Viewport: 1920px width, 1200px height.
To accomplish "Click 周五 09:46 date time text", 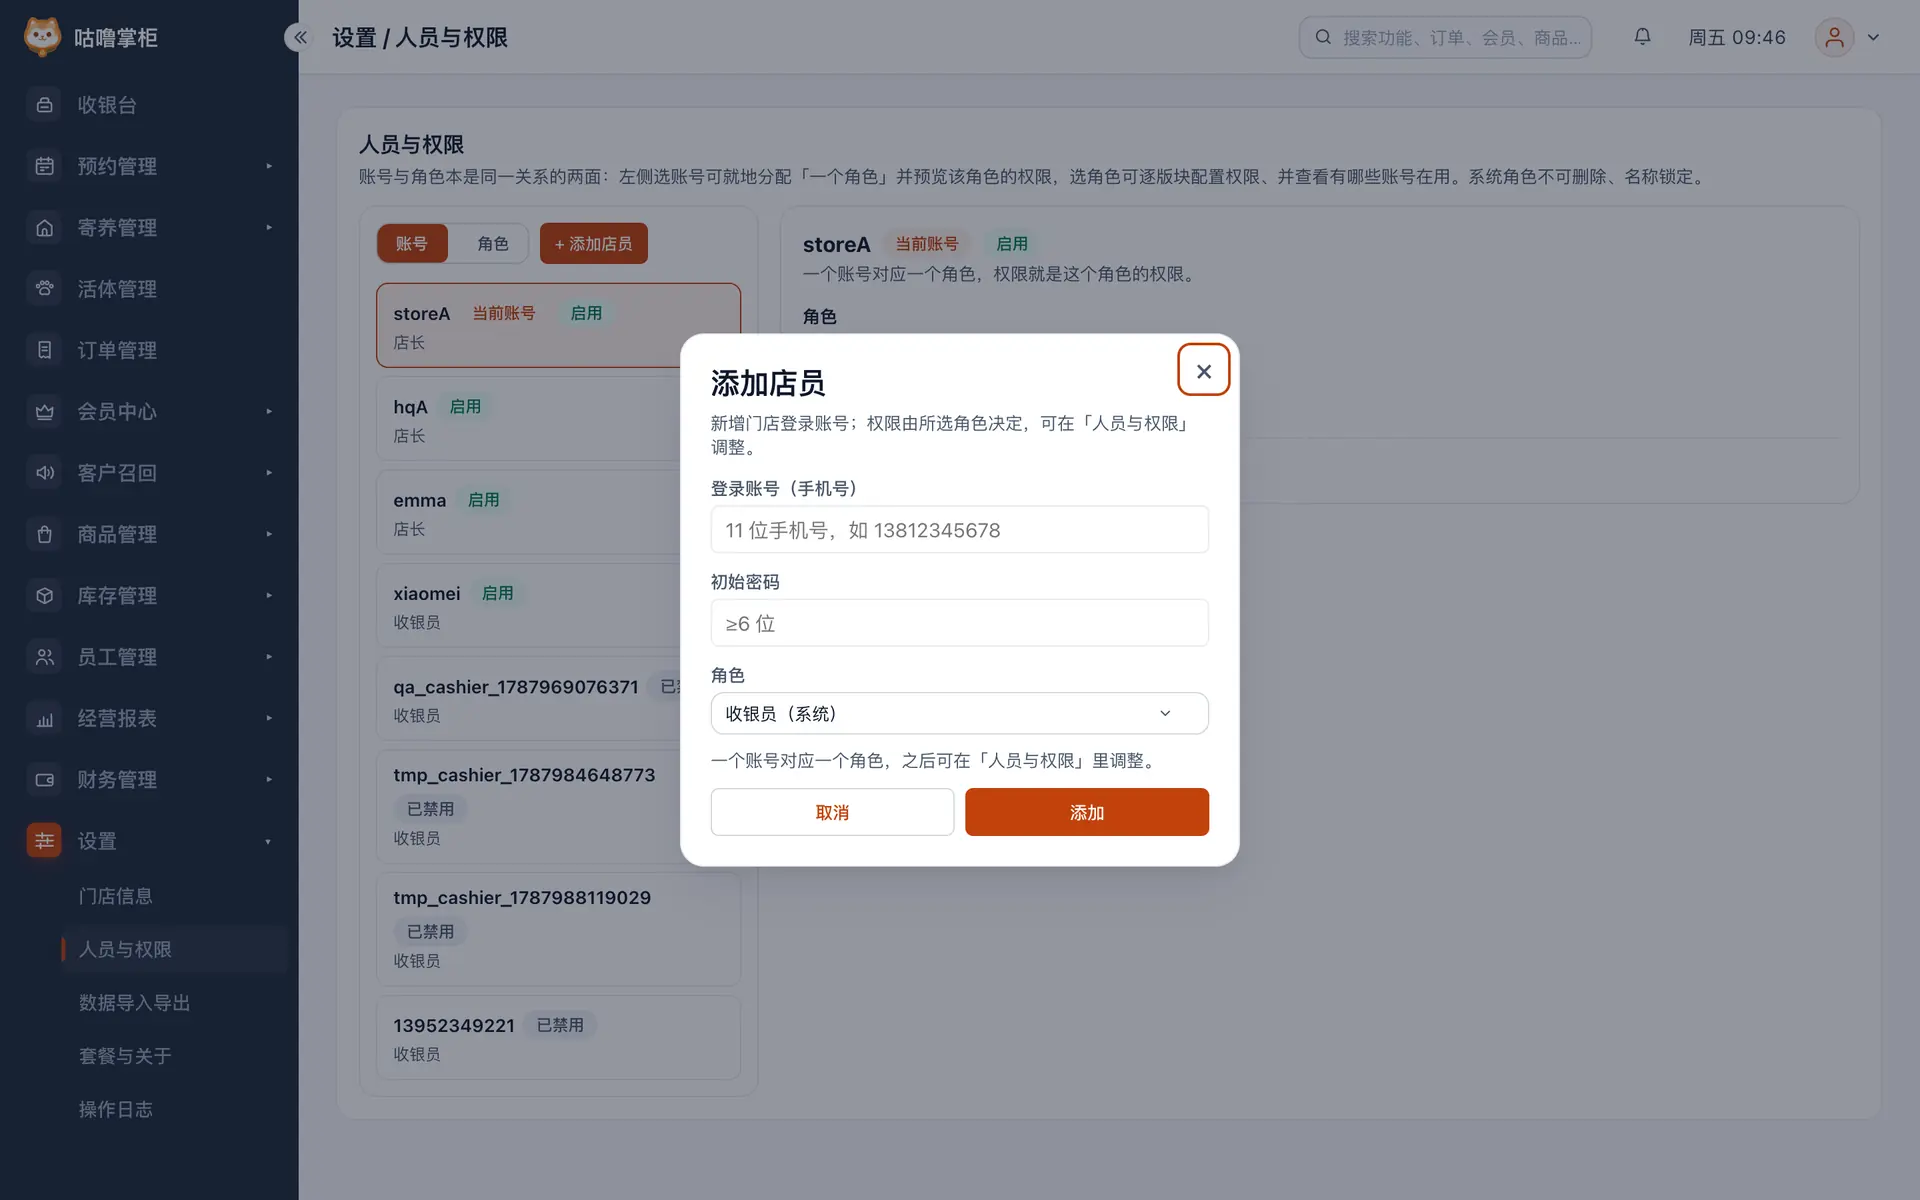I will point(1737,37).
